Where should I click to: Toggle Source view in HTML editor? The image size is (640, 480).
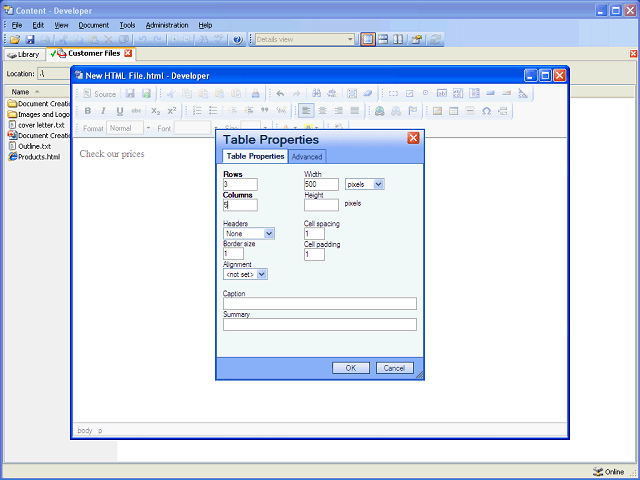click(100, 94)
